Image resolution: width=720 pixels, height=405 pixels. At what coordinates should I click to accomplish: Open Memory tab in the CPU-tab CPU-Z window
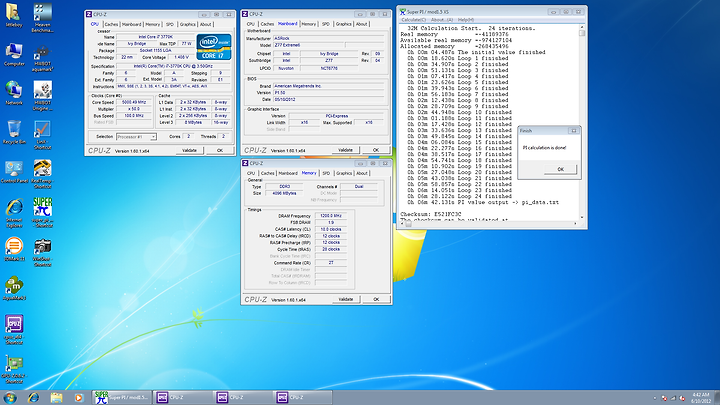(153, 24)
